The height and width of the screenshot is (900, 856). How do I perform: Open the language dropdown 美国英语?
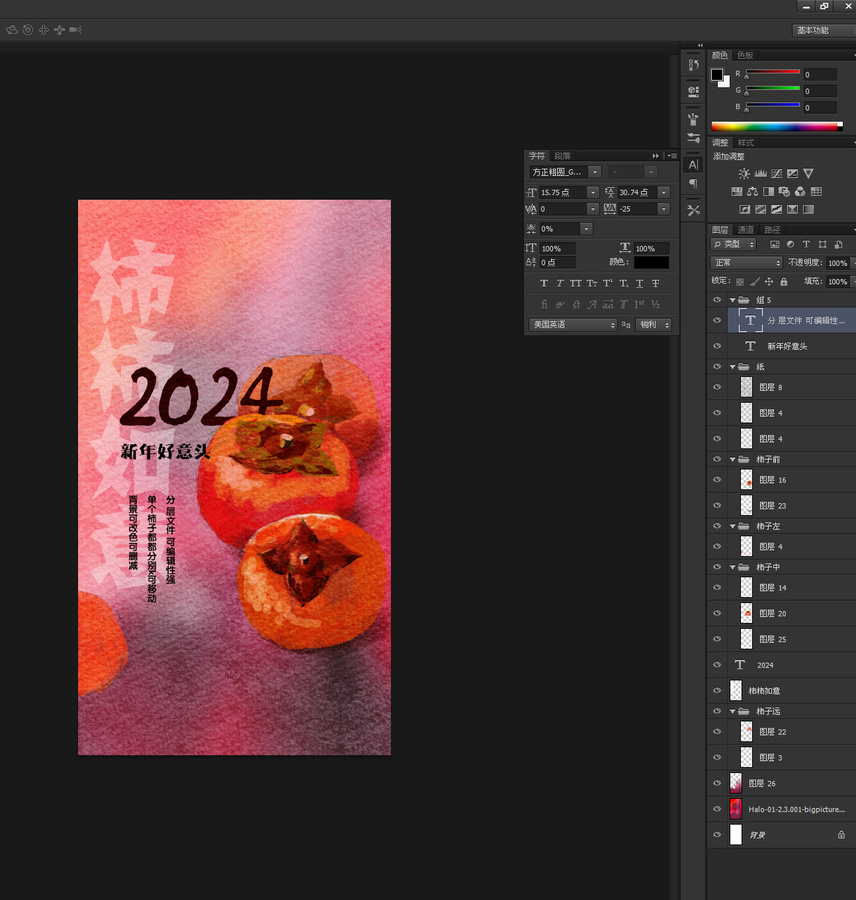(x=572, y=325)
